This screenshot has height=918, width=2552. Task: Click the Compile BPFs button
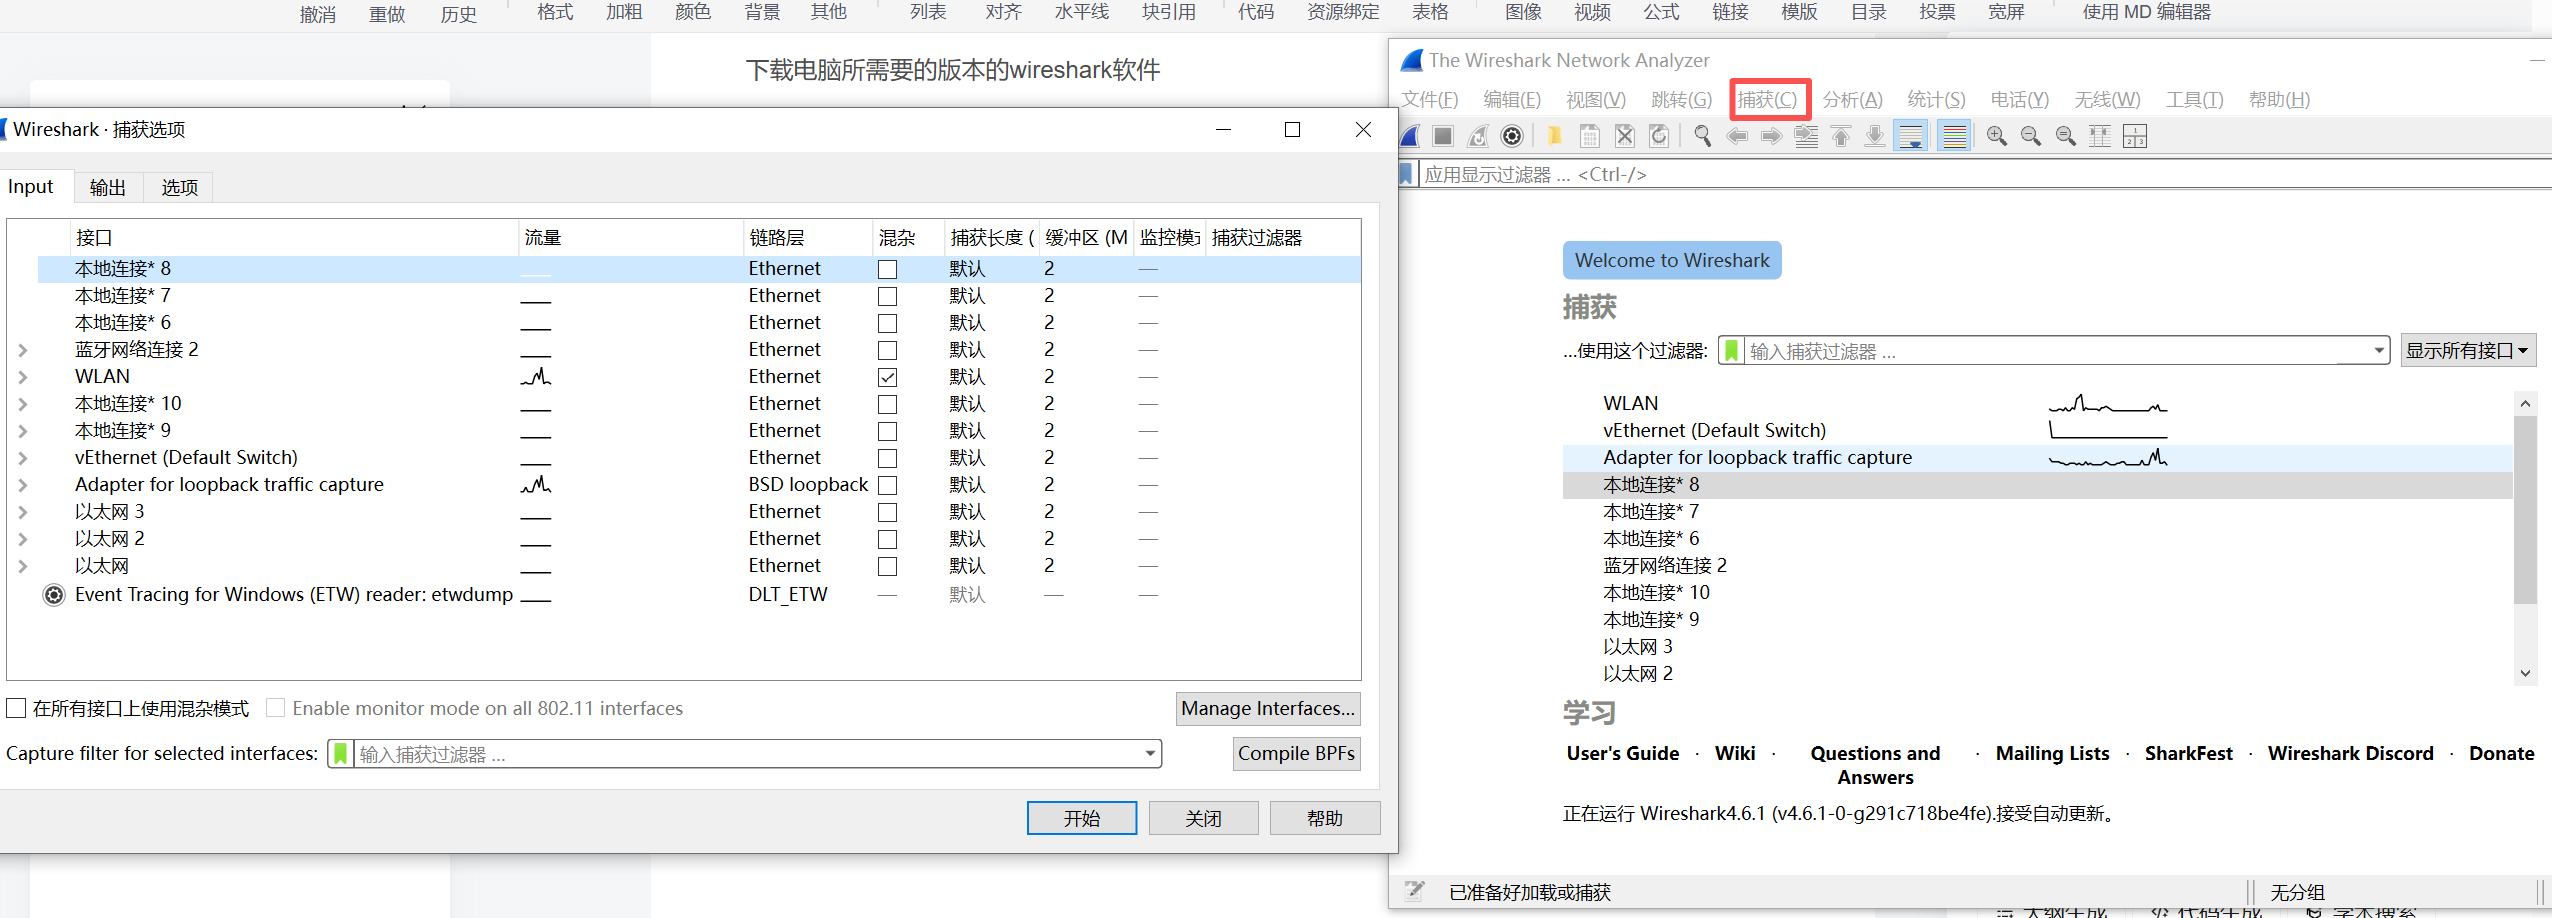point(1296,753)
